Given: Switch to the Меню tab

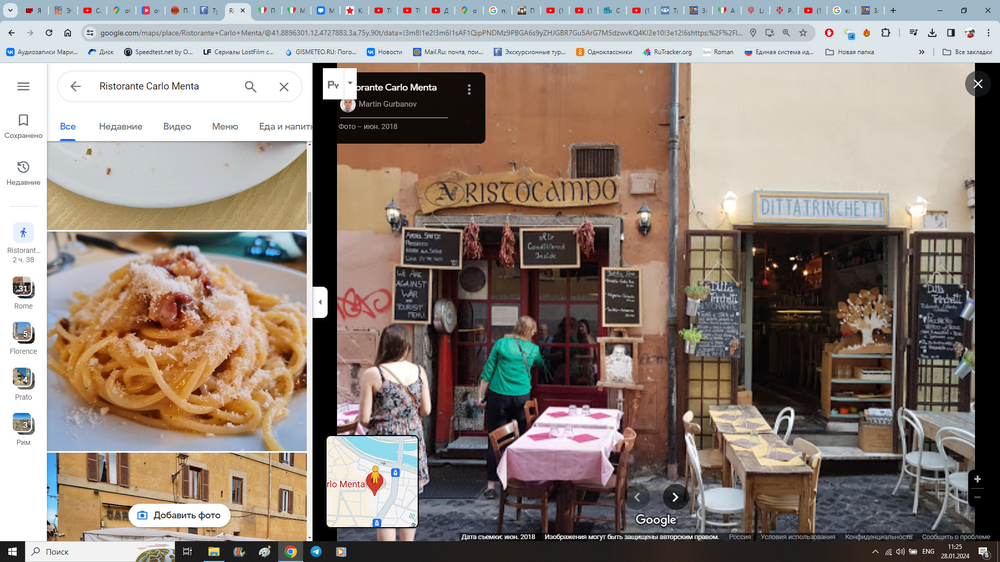Looking at the screenshot, I should click(225, 126).
